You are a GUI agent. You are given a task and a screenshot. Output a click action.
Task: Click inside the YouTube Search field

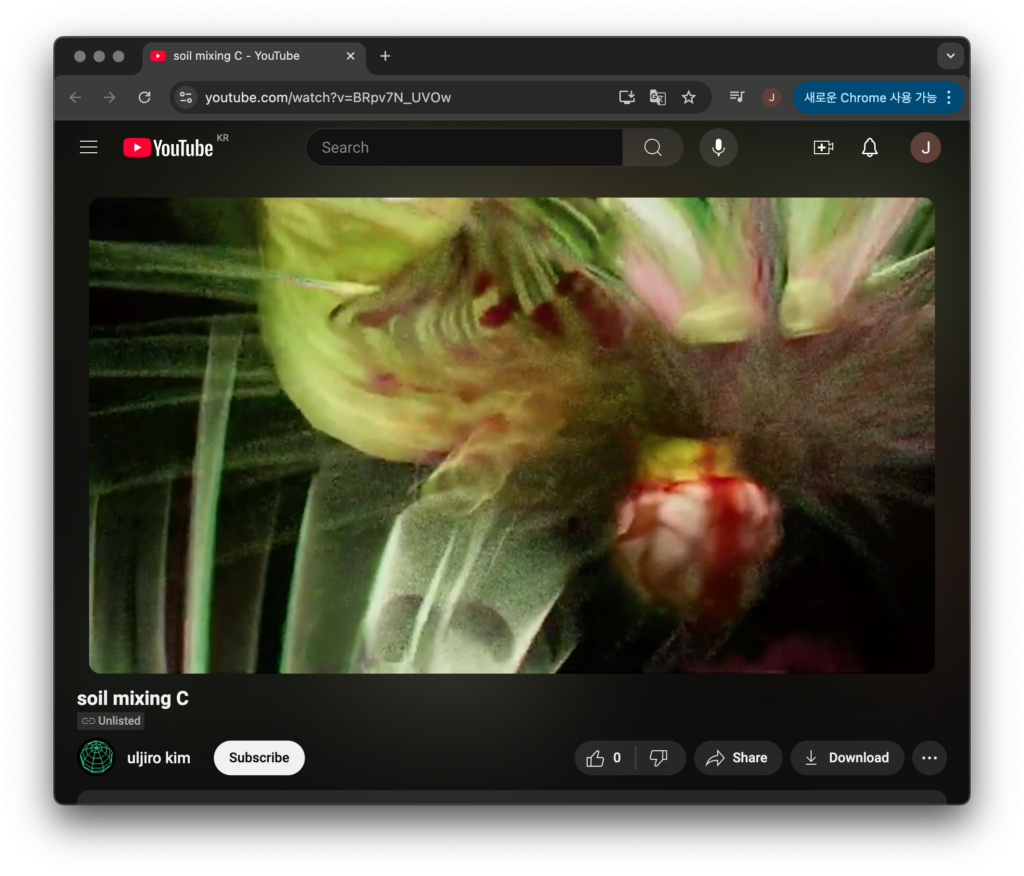pyautogui.click(x=465, y=148)
